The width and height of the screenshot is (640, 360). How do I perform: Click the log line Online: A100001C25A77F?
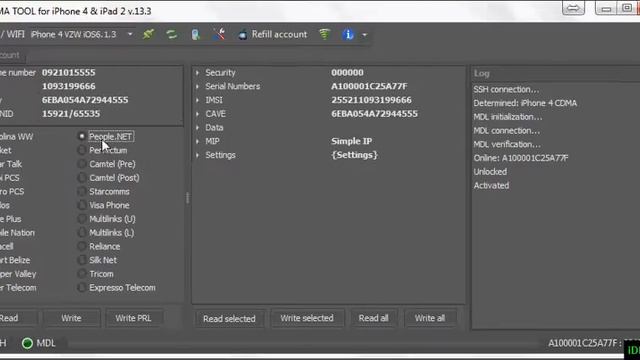[521, 158]
